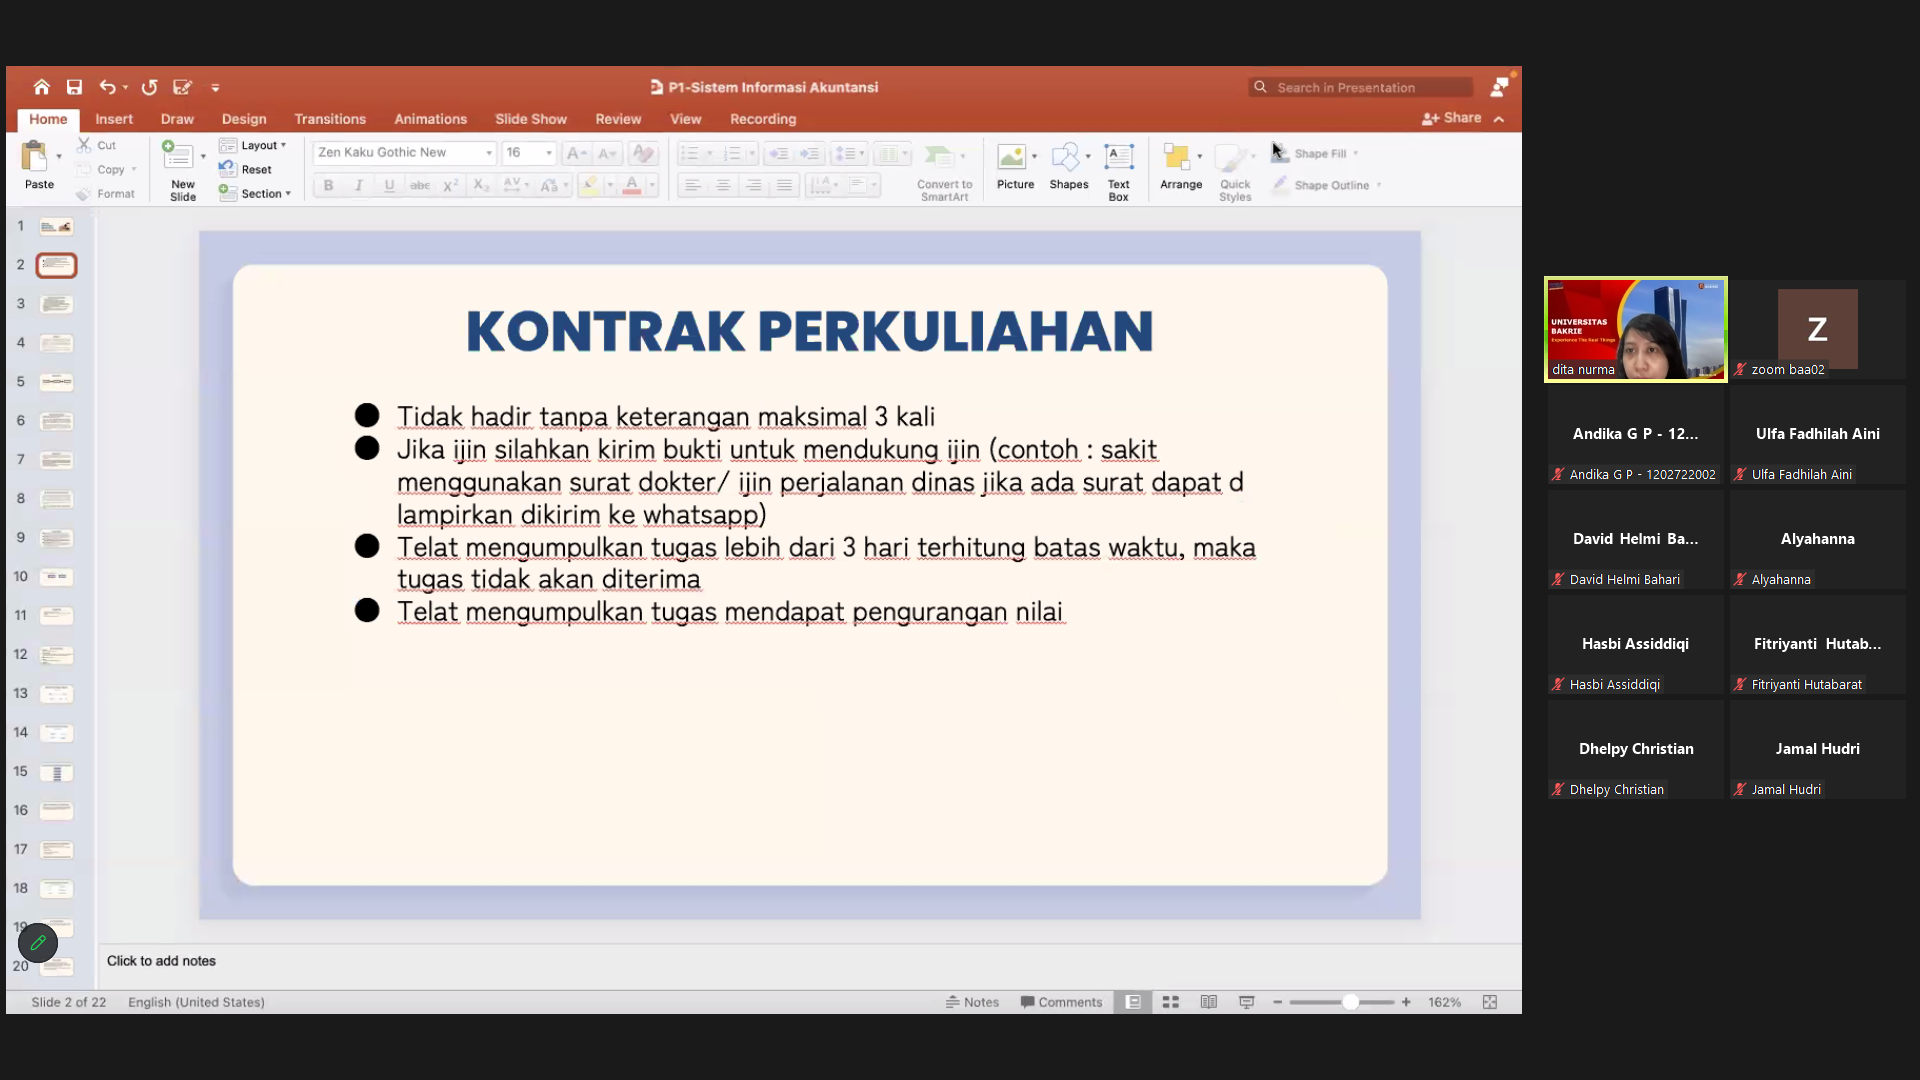The height and width of the screenshot is (1080, 1920).
Task: Customize Quick Access Toolbar dropdown
Action: (x=215, y=88)
